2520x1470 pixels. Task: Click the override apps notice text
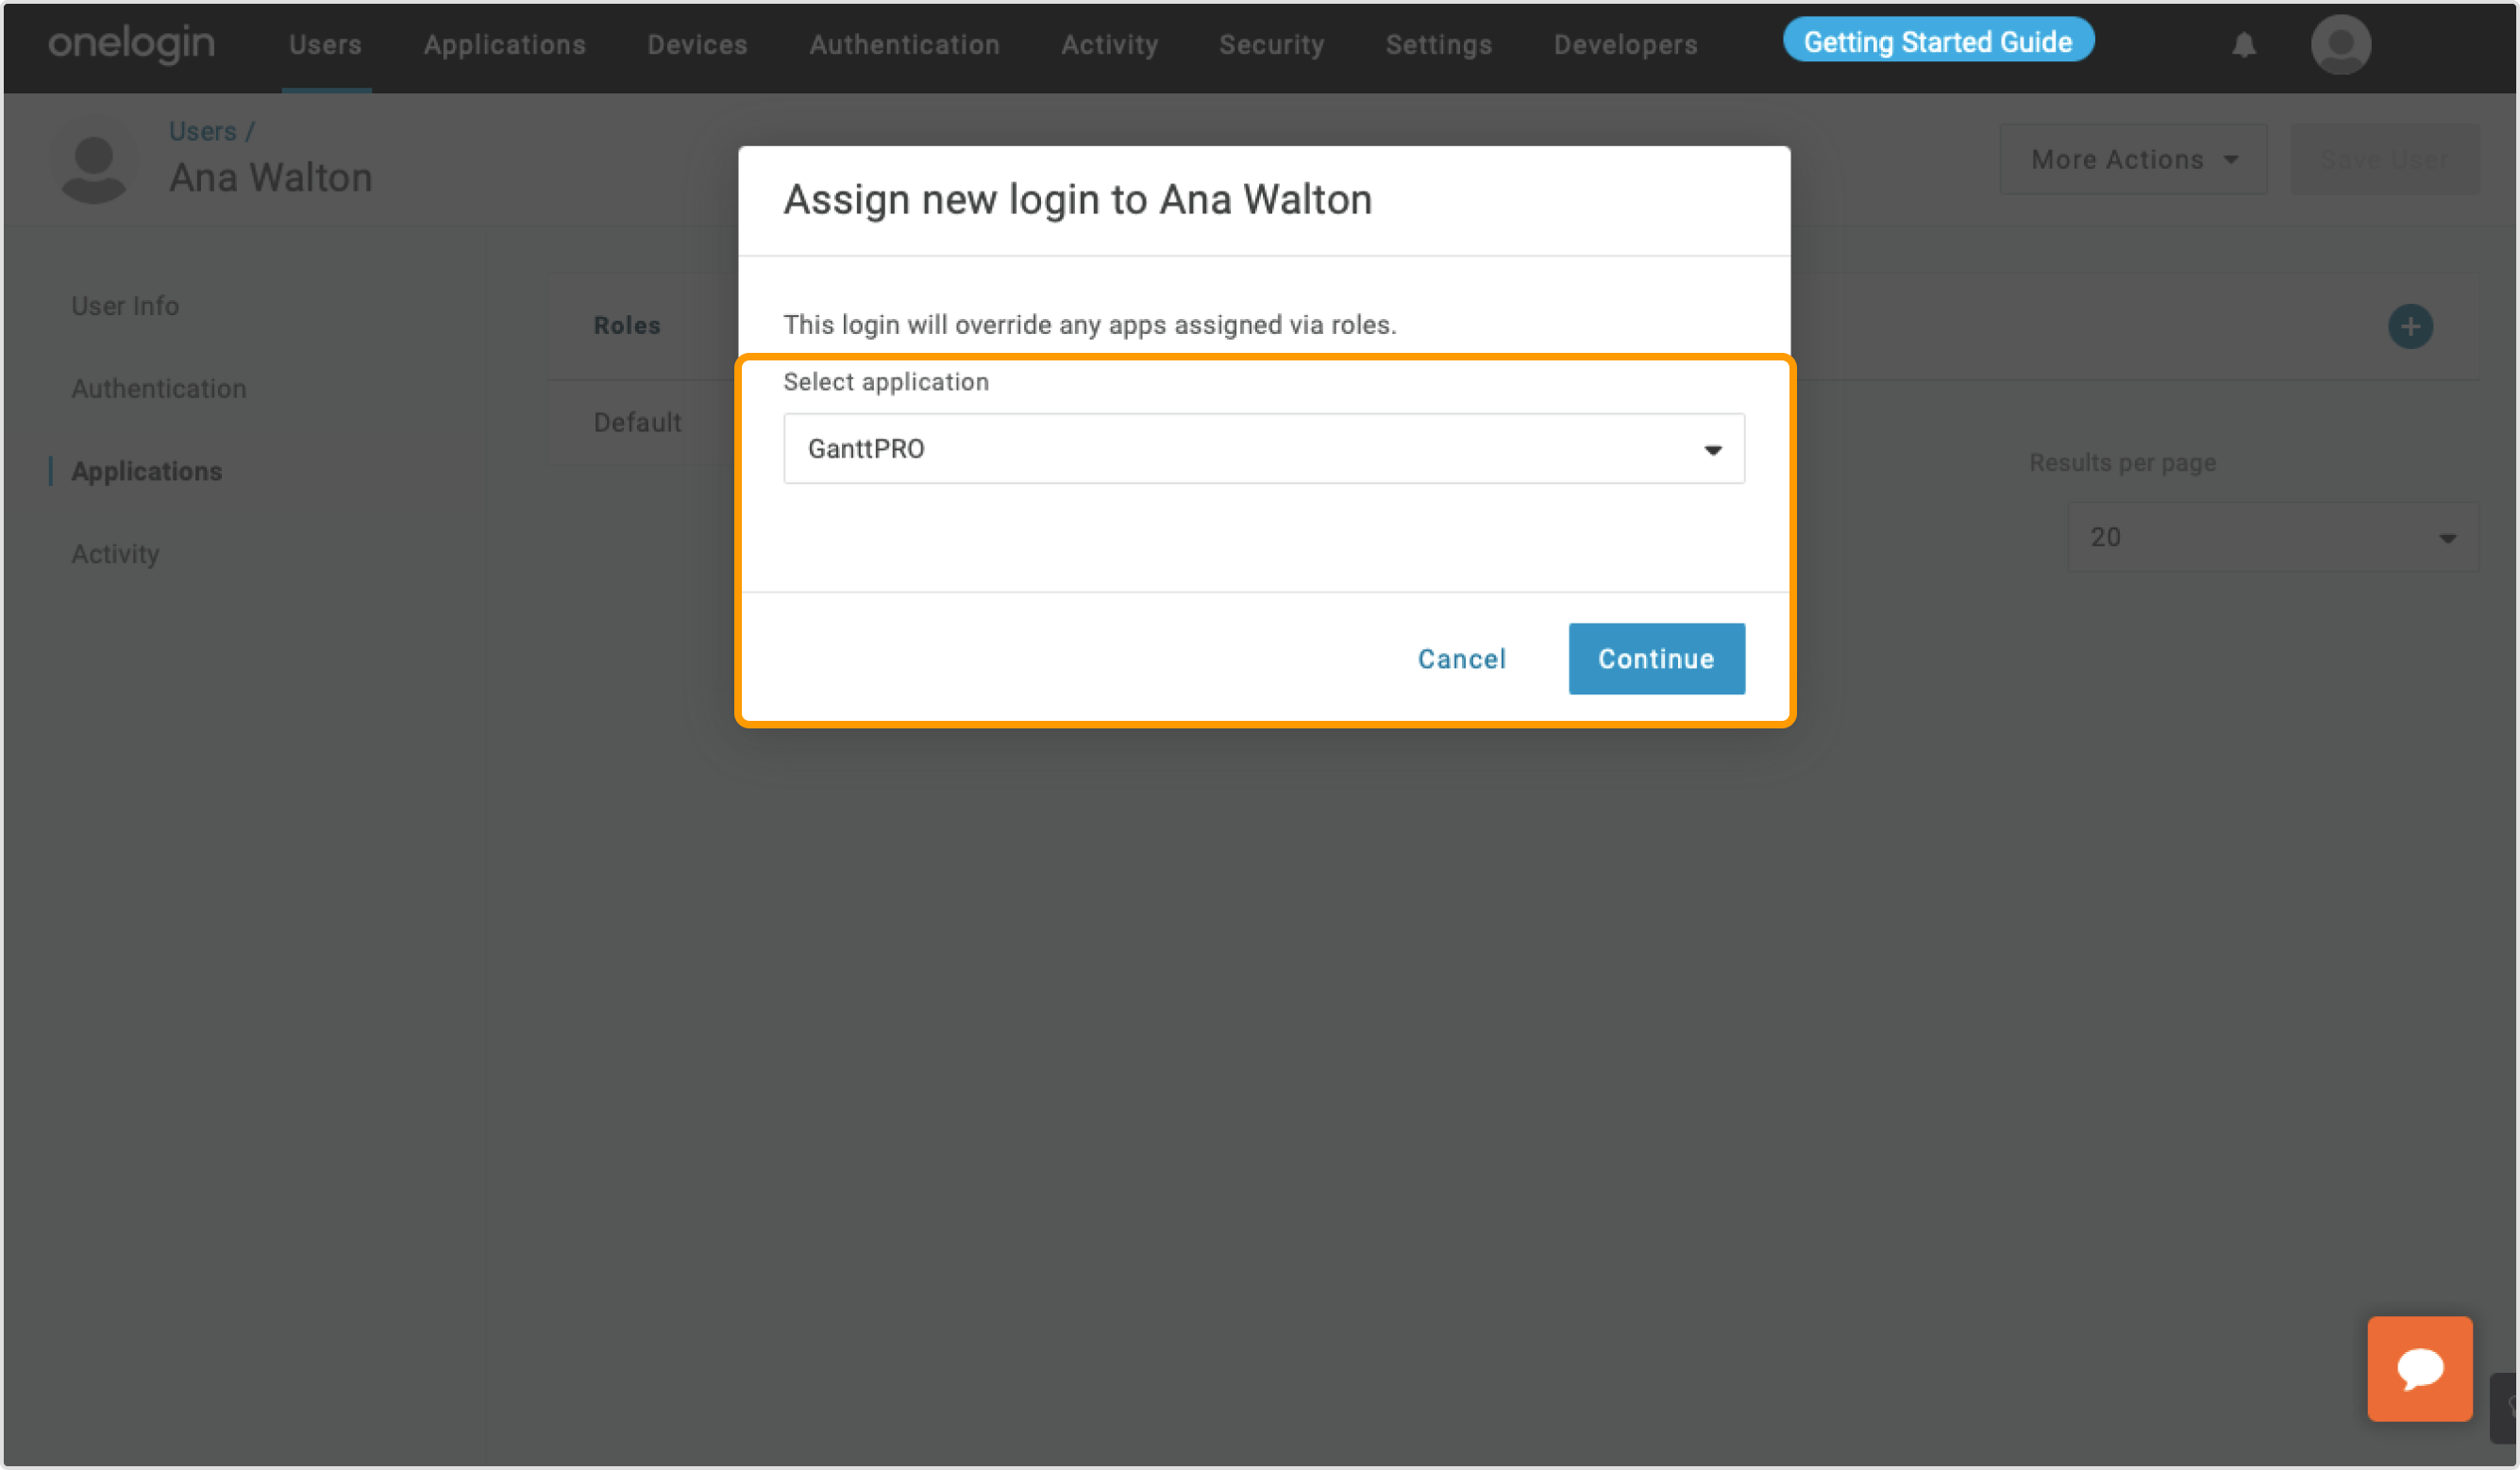(1090, 325)
